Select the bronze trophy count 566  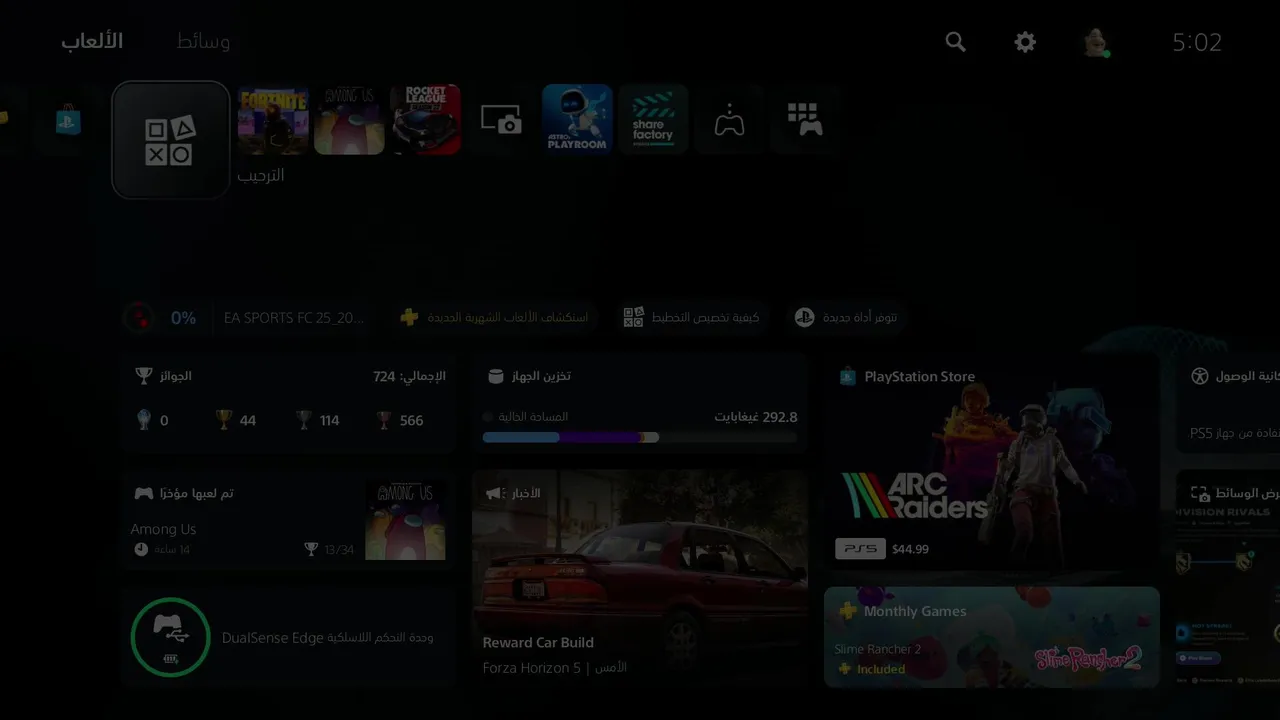tap(400, 420)
